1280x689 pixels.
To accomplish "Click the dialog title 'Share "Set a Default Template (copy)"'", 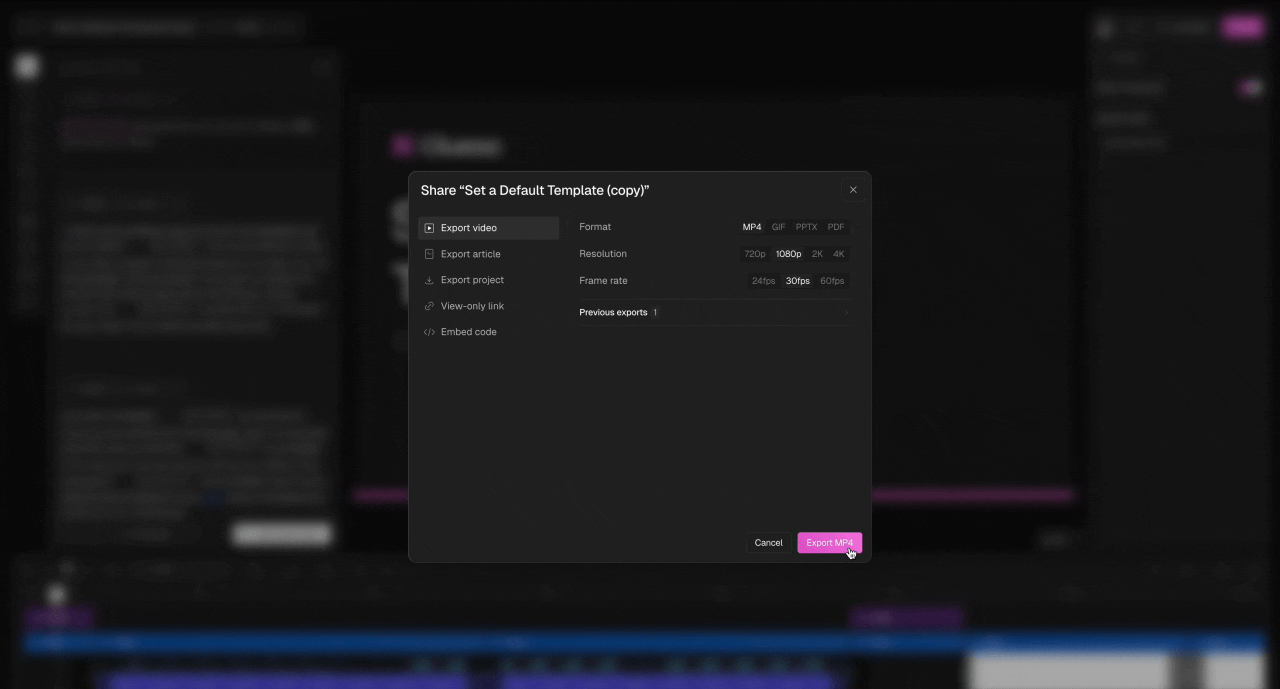I will 535,190.
